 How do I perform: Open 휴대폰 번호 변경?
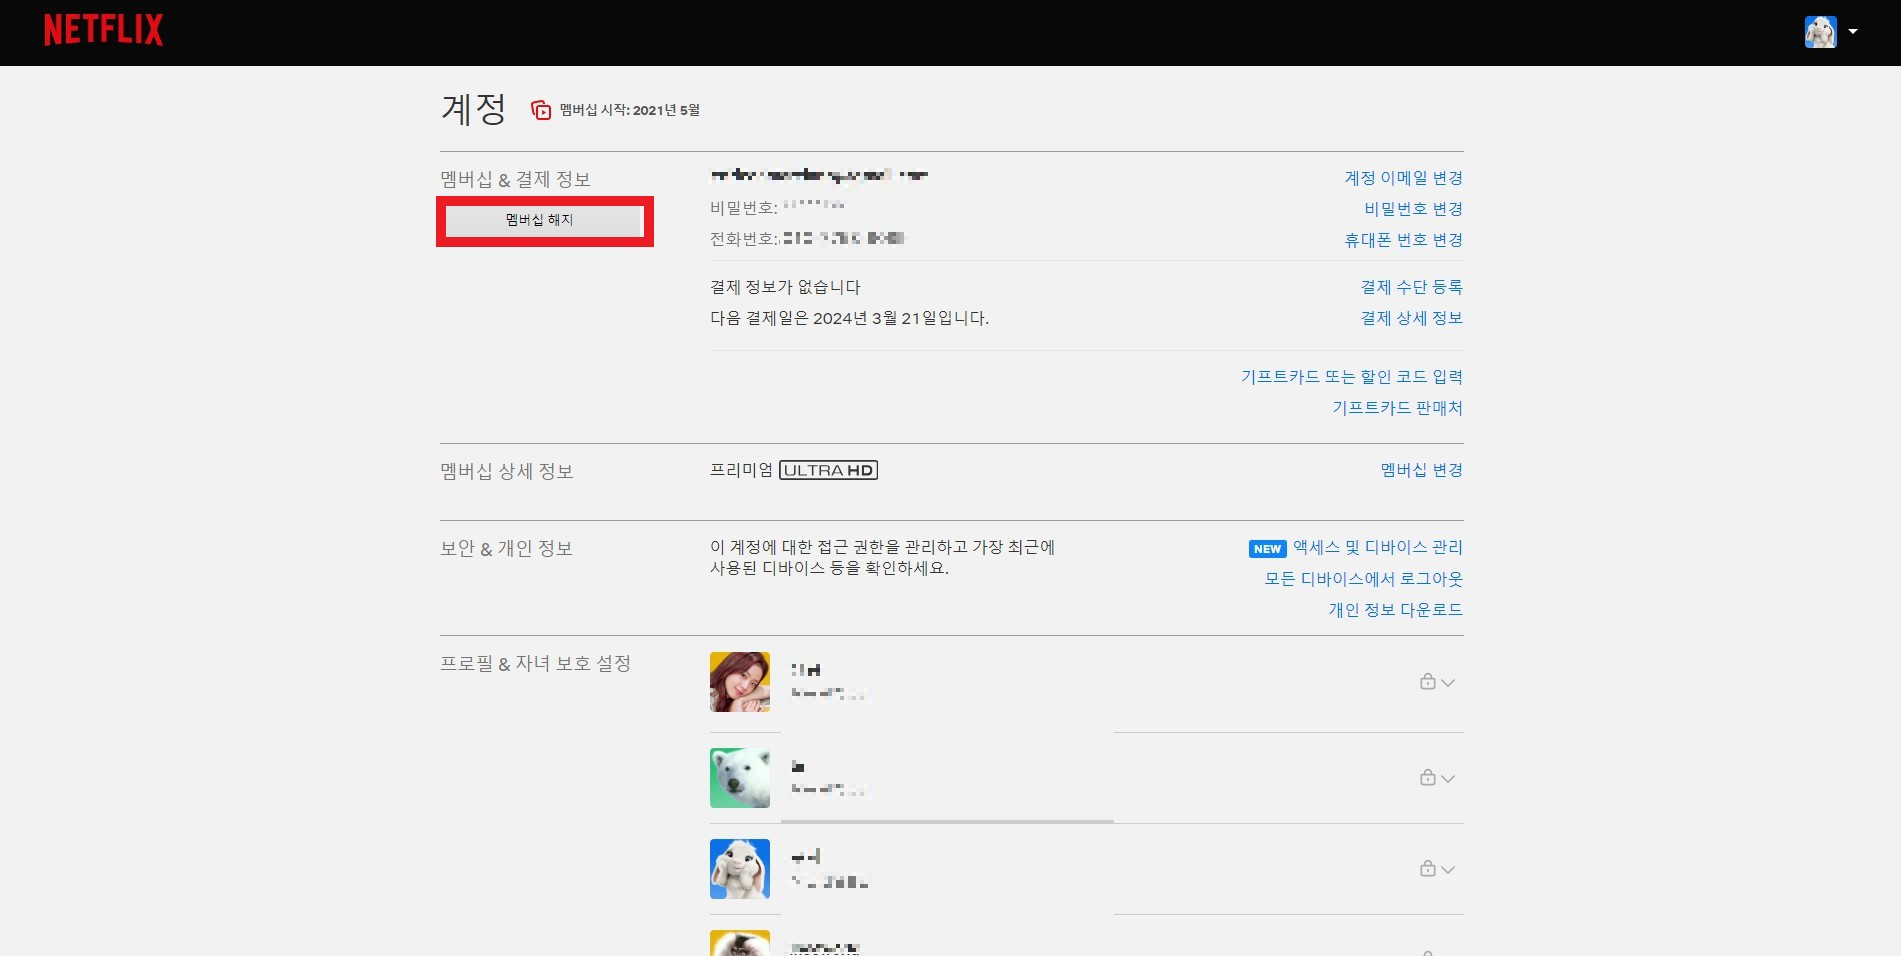(x=1404, y=240)
